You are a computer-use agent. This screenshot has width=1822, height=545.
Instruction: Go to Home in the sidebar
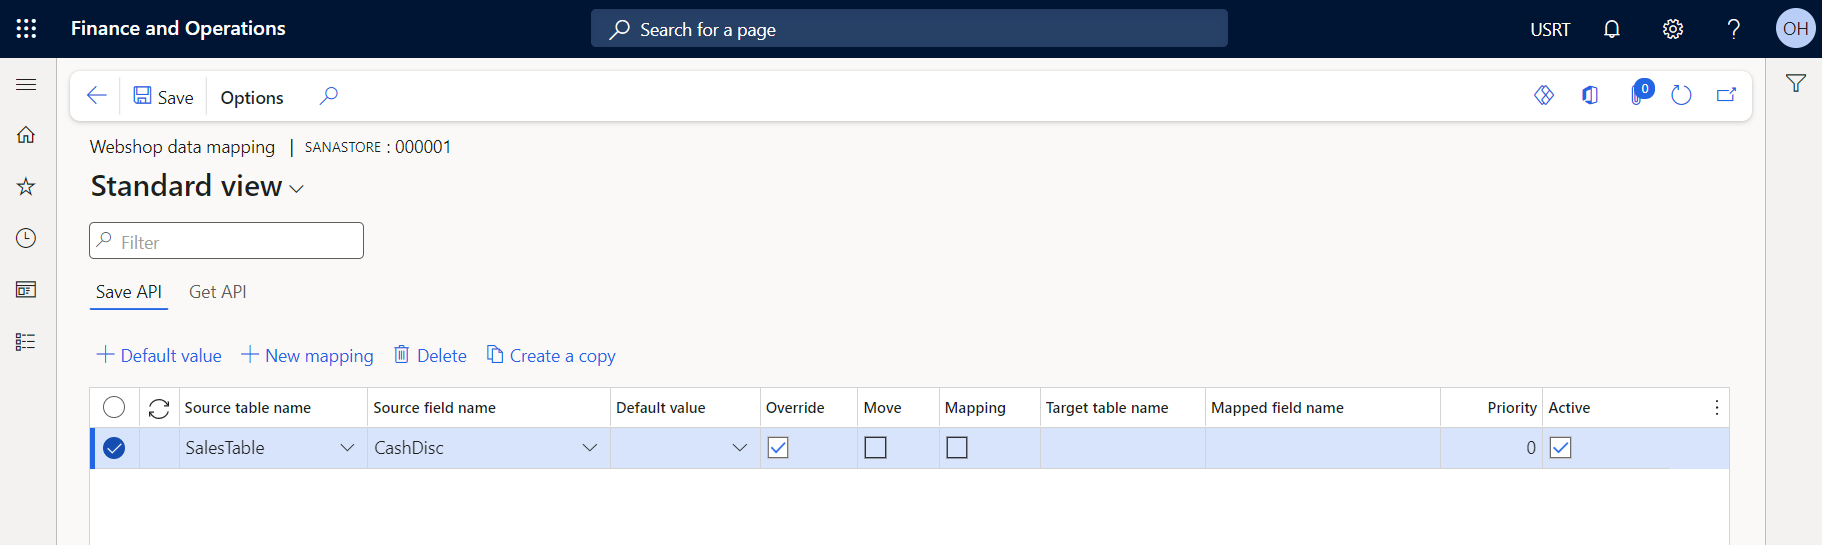coord(27,135)
